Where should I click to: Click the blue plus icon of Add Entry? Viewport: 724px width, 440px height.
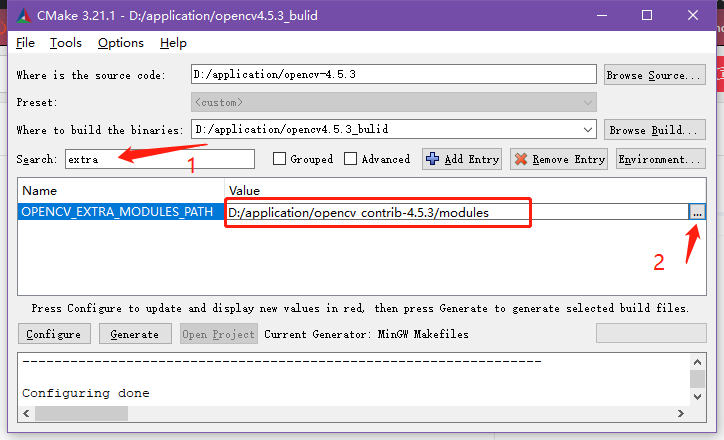[432, 159]
